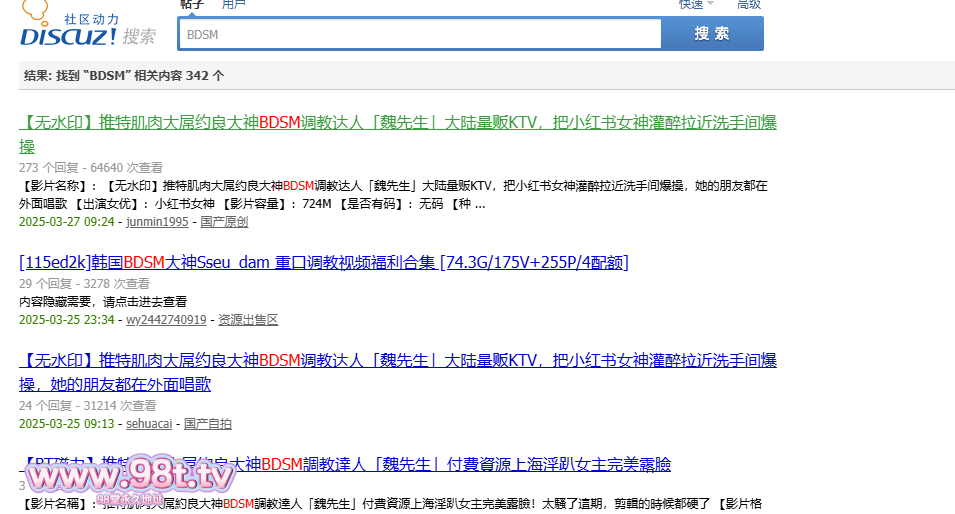Viewport: 955px width, 514px height.
Task: Open the [115ed2k] result title
Action: coord(323,262)
